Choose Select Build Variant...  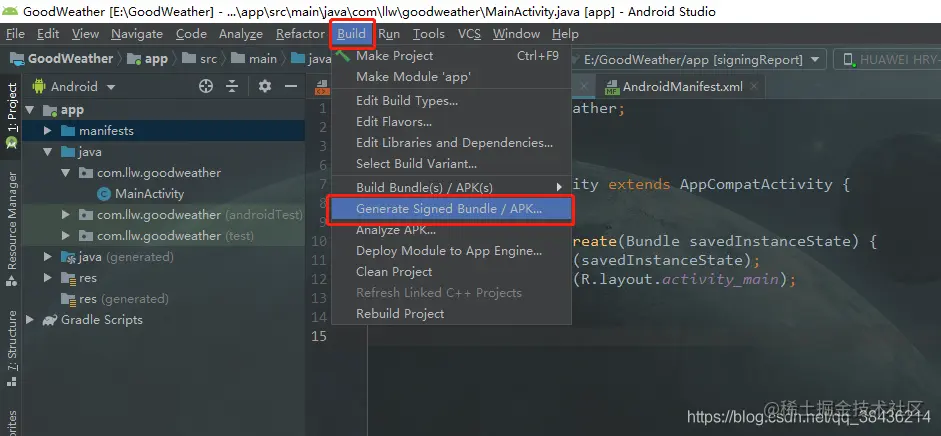point(451,164)
